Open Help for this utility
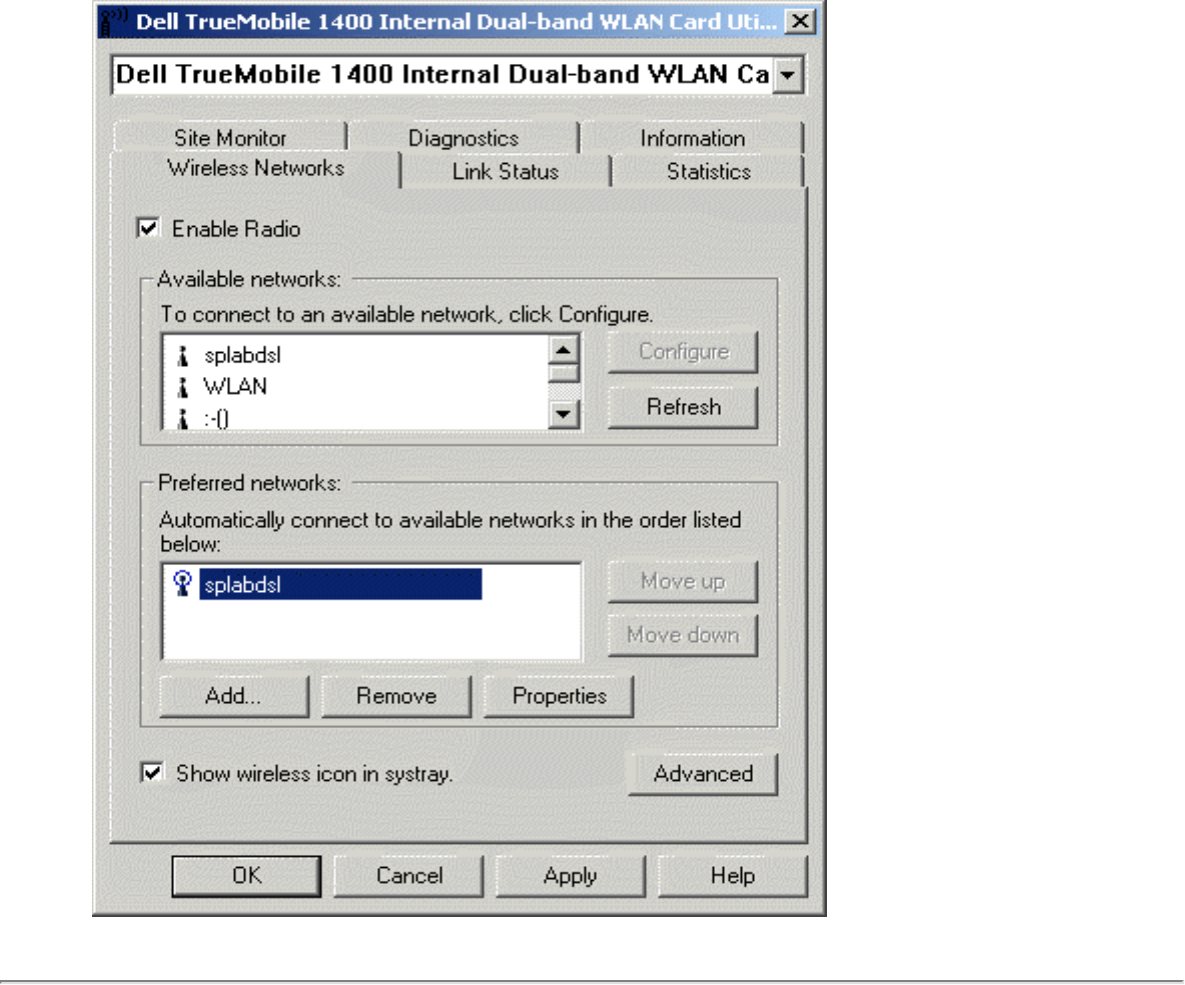 (x=732, y=876)
